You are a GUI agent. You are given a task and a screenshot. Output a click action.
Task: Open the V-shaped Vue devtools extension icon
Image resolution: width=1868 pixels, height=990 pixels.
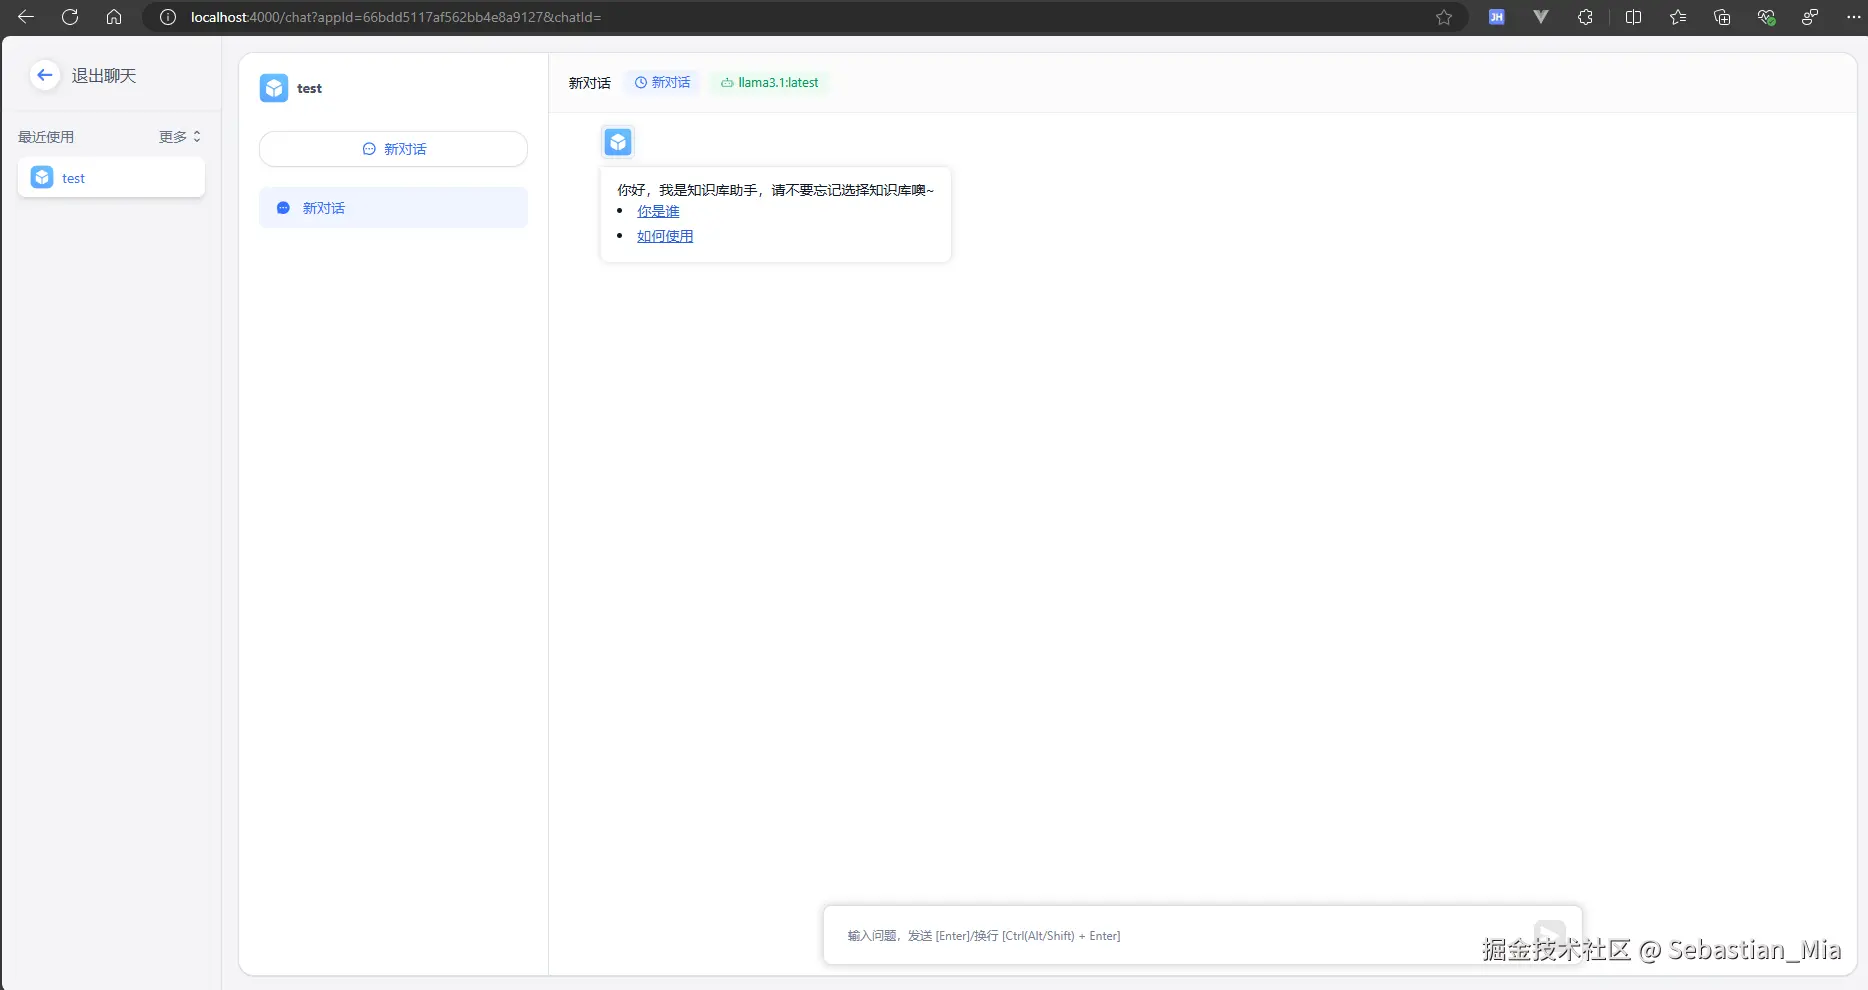[x=1541, y=17]
